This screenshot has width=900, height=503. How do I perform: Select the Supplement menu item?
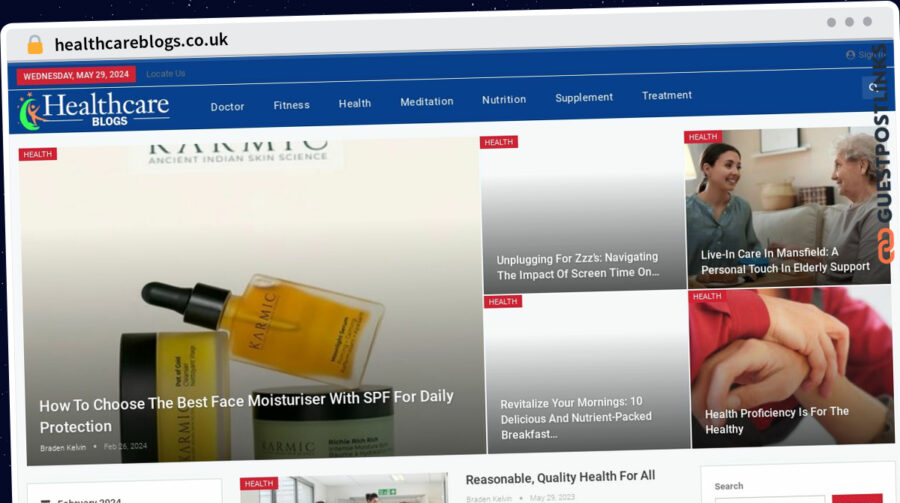tap(584, 98)
